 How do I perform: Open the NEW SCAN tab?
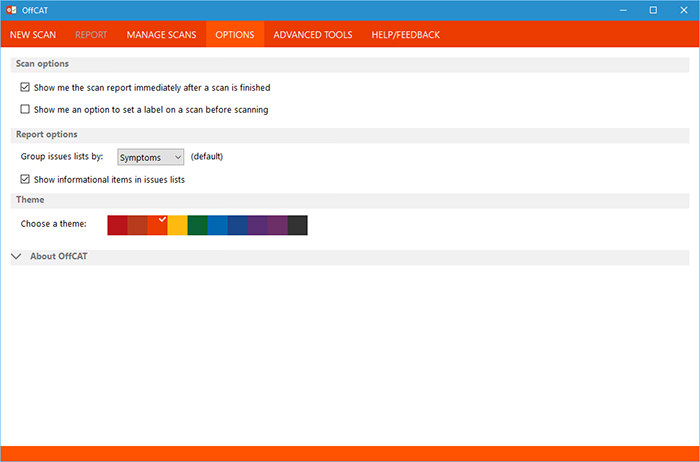(x=33, y=35)
